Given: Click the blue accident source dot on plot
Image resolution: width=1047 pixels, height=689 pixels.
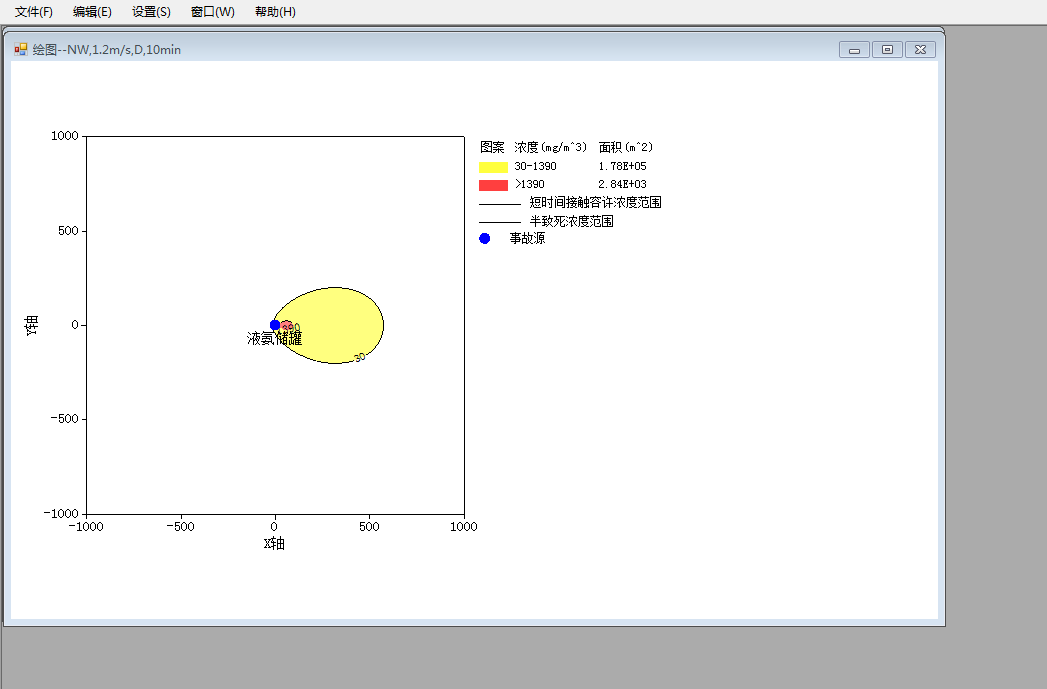Looking at the screenshot, I should point(274,325).
